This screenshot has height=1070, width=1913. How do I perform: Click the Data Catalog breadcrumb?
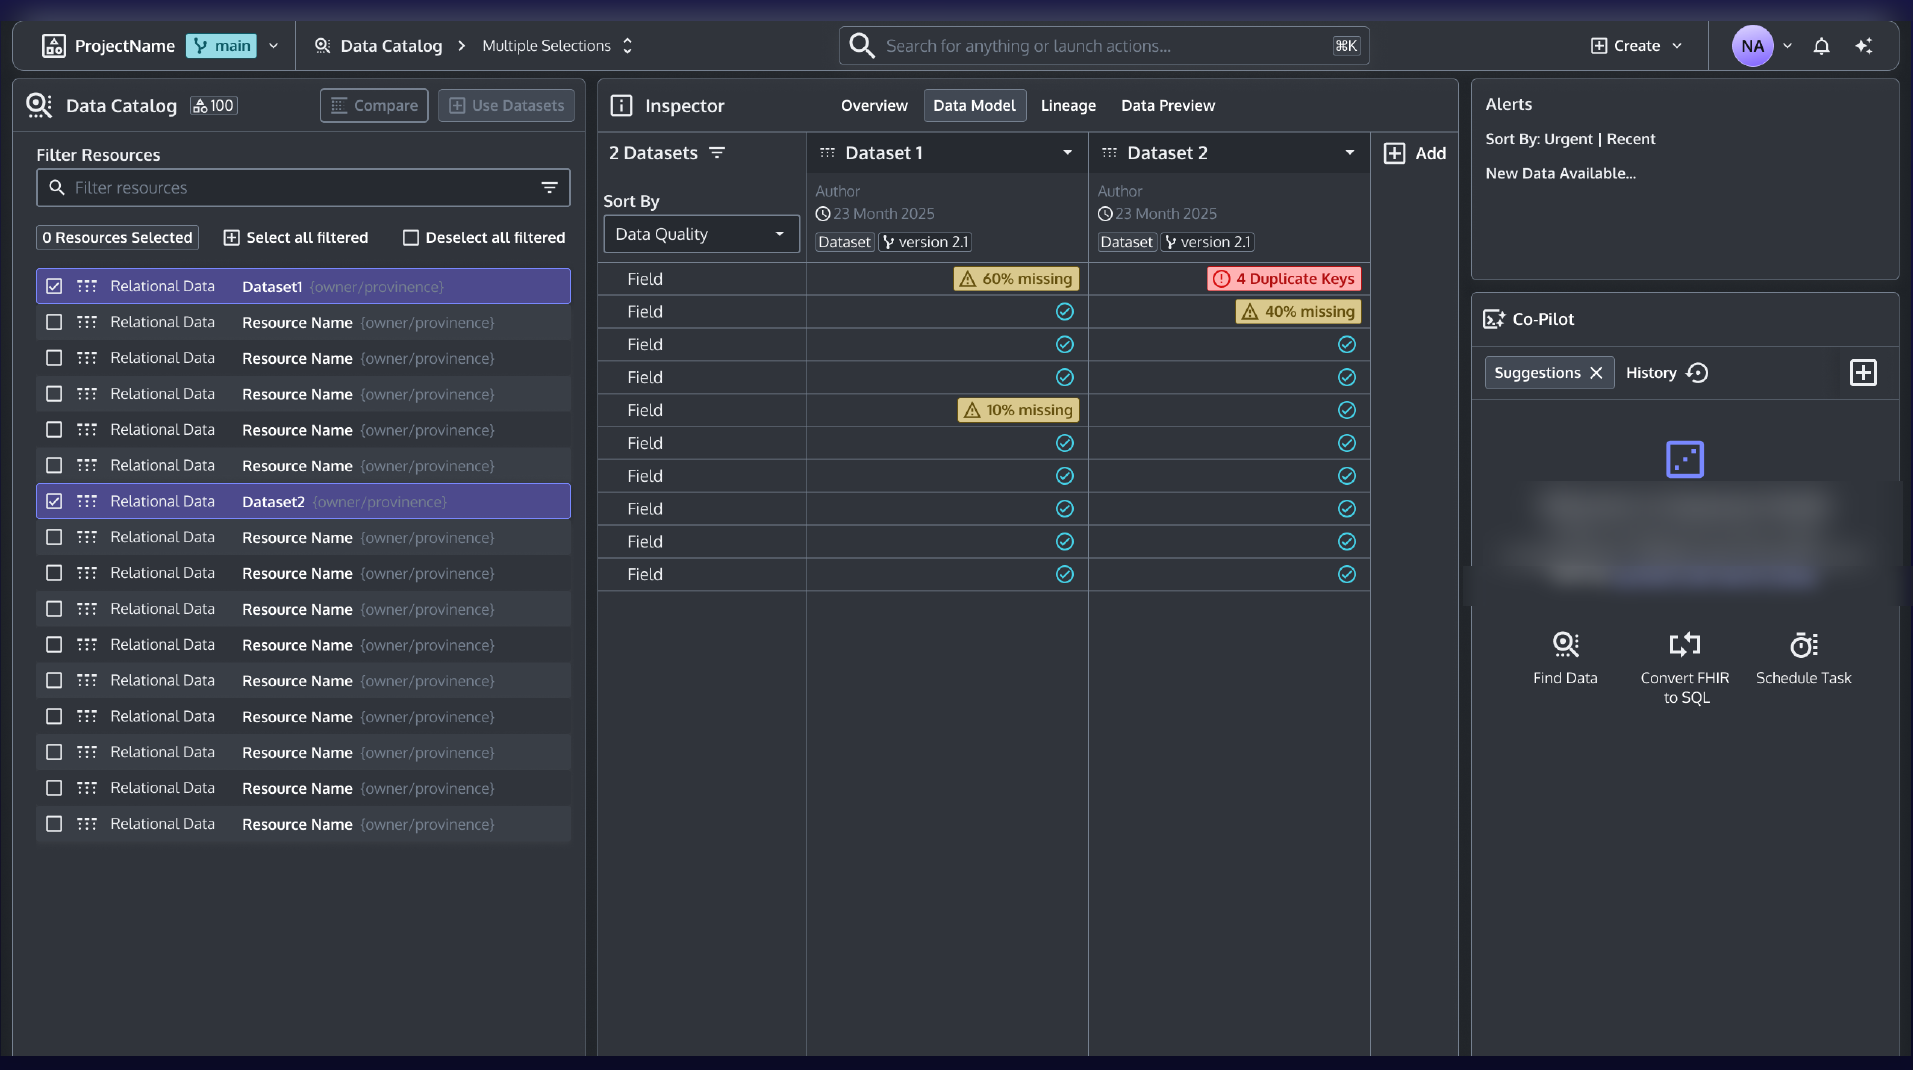click(x=378, y=46)
